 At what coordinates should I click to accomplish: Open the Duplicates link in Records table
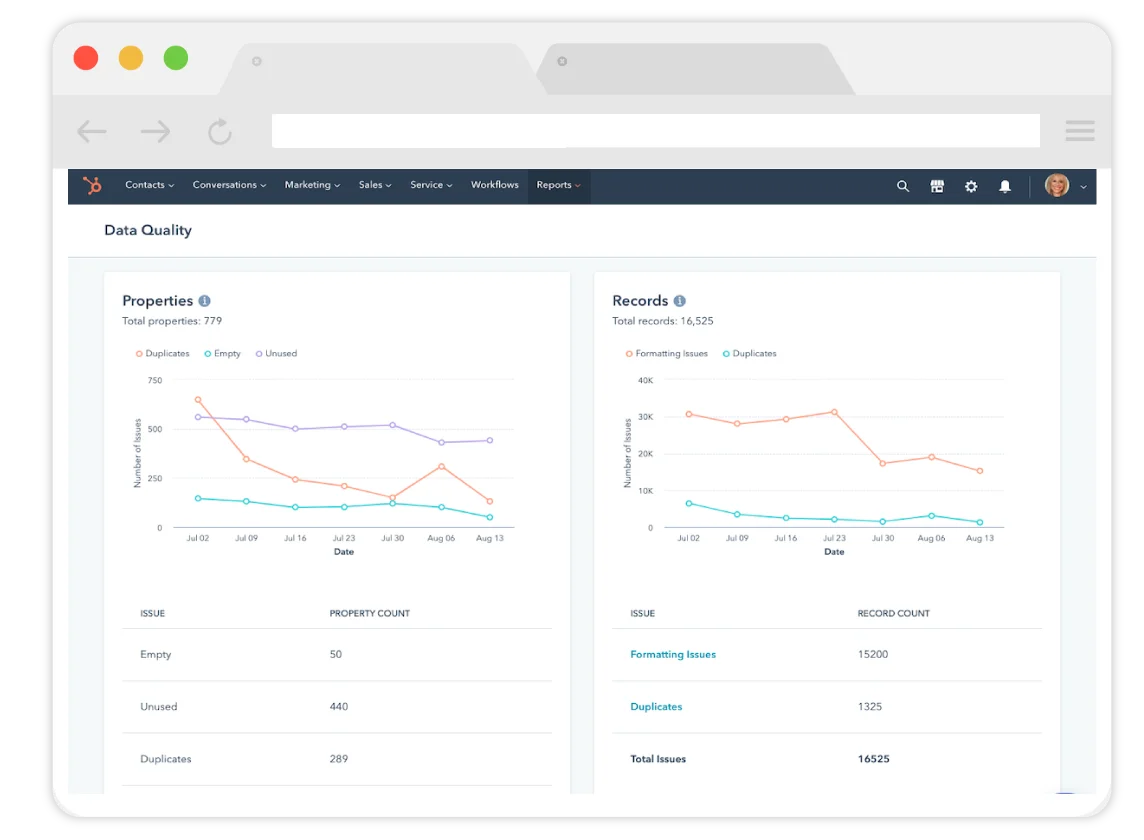[656, 706]
